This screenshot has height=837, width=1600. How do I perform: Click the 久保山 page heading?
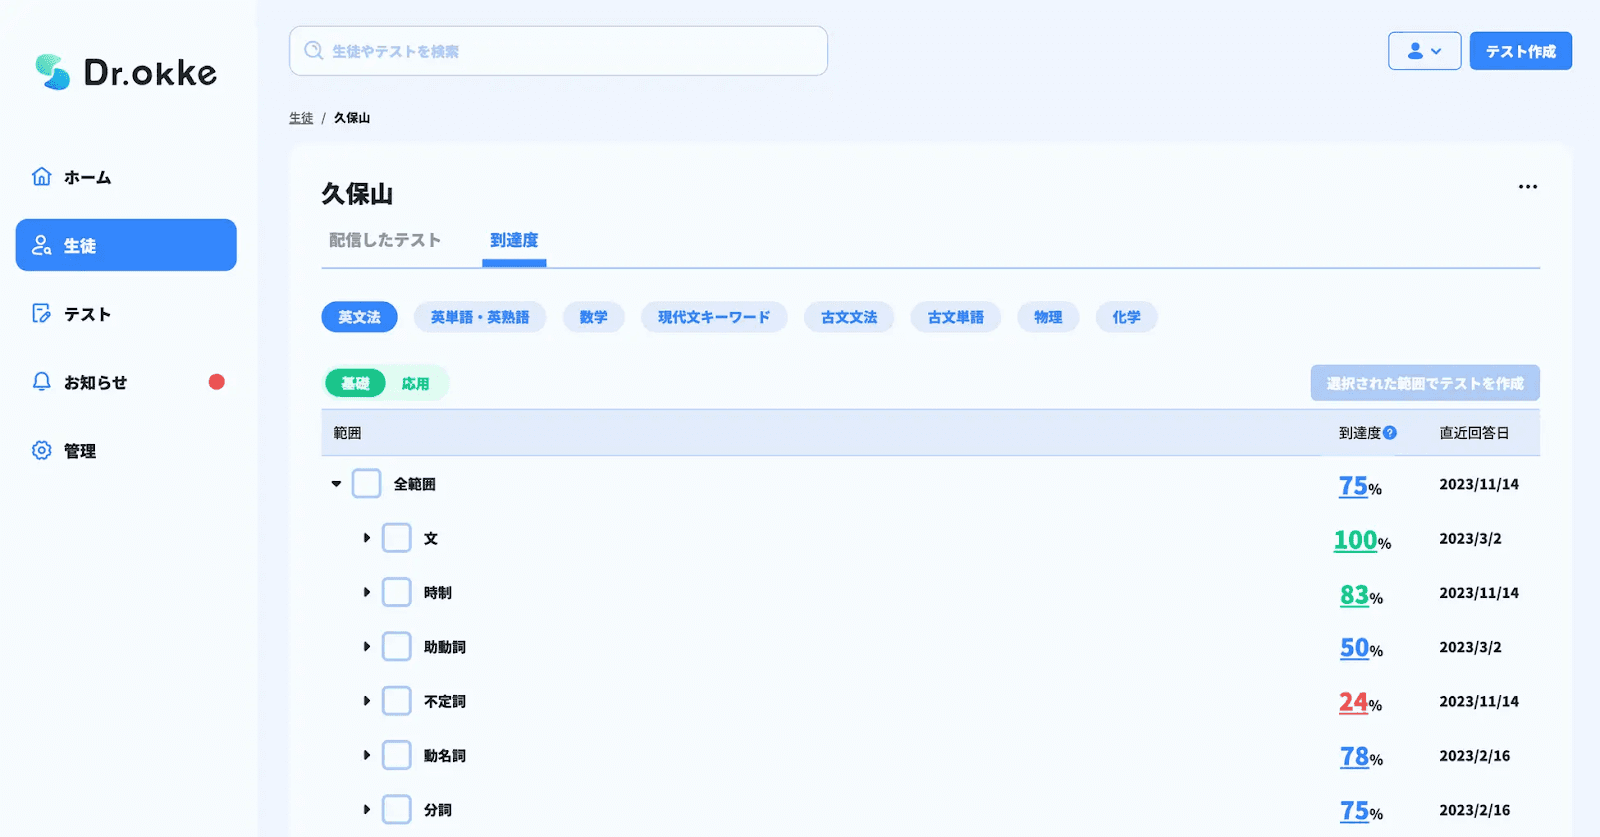click(357, 194)
